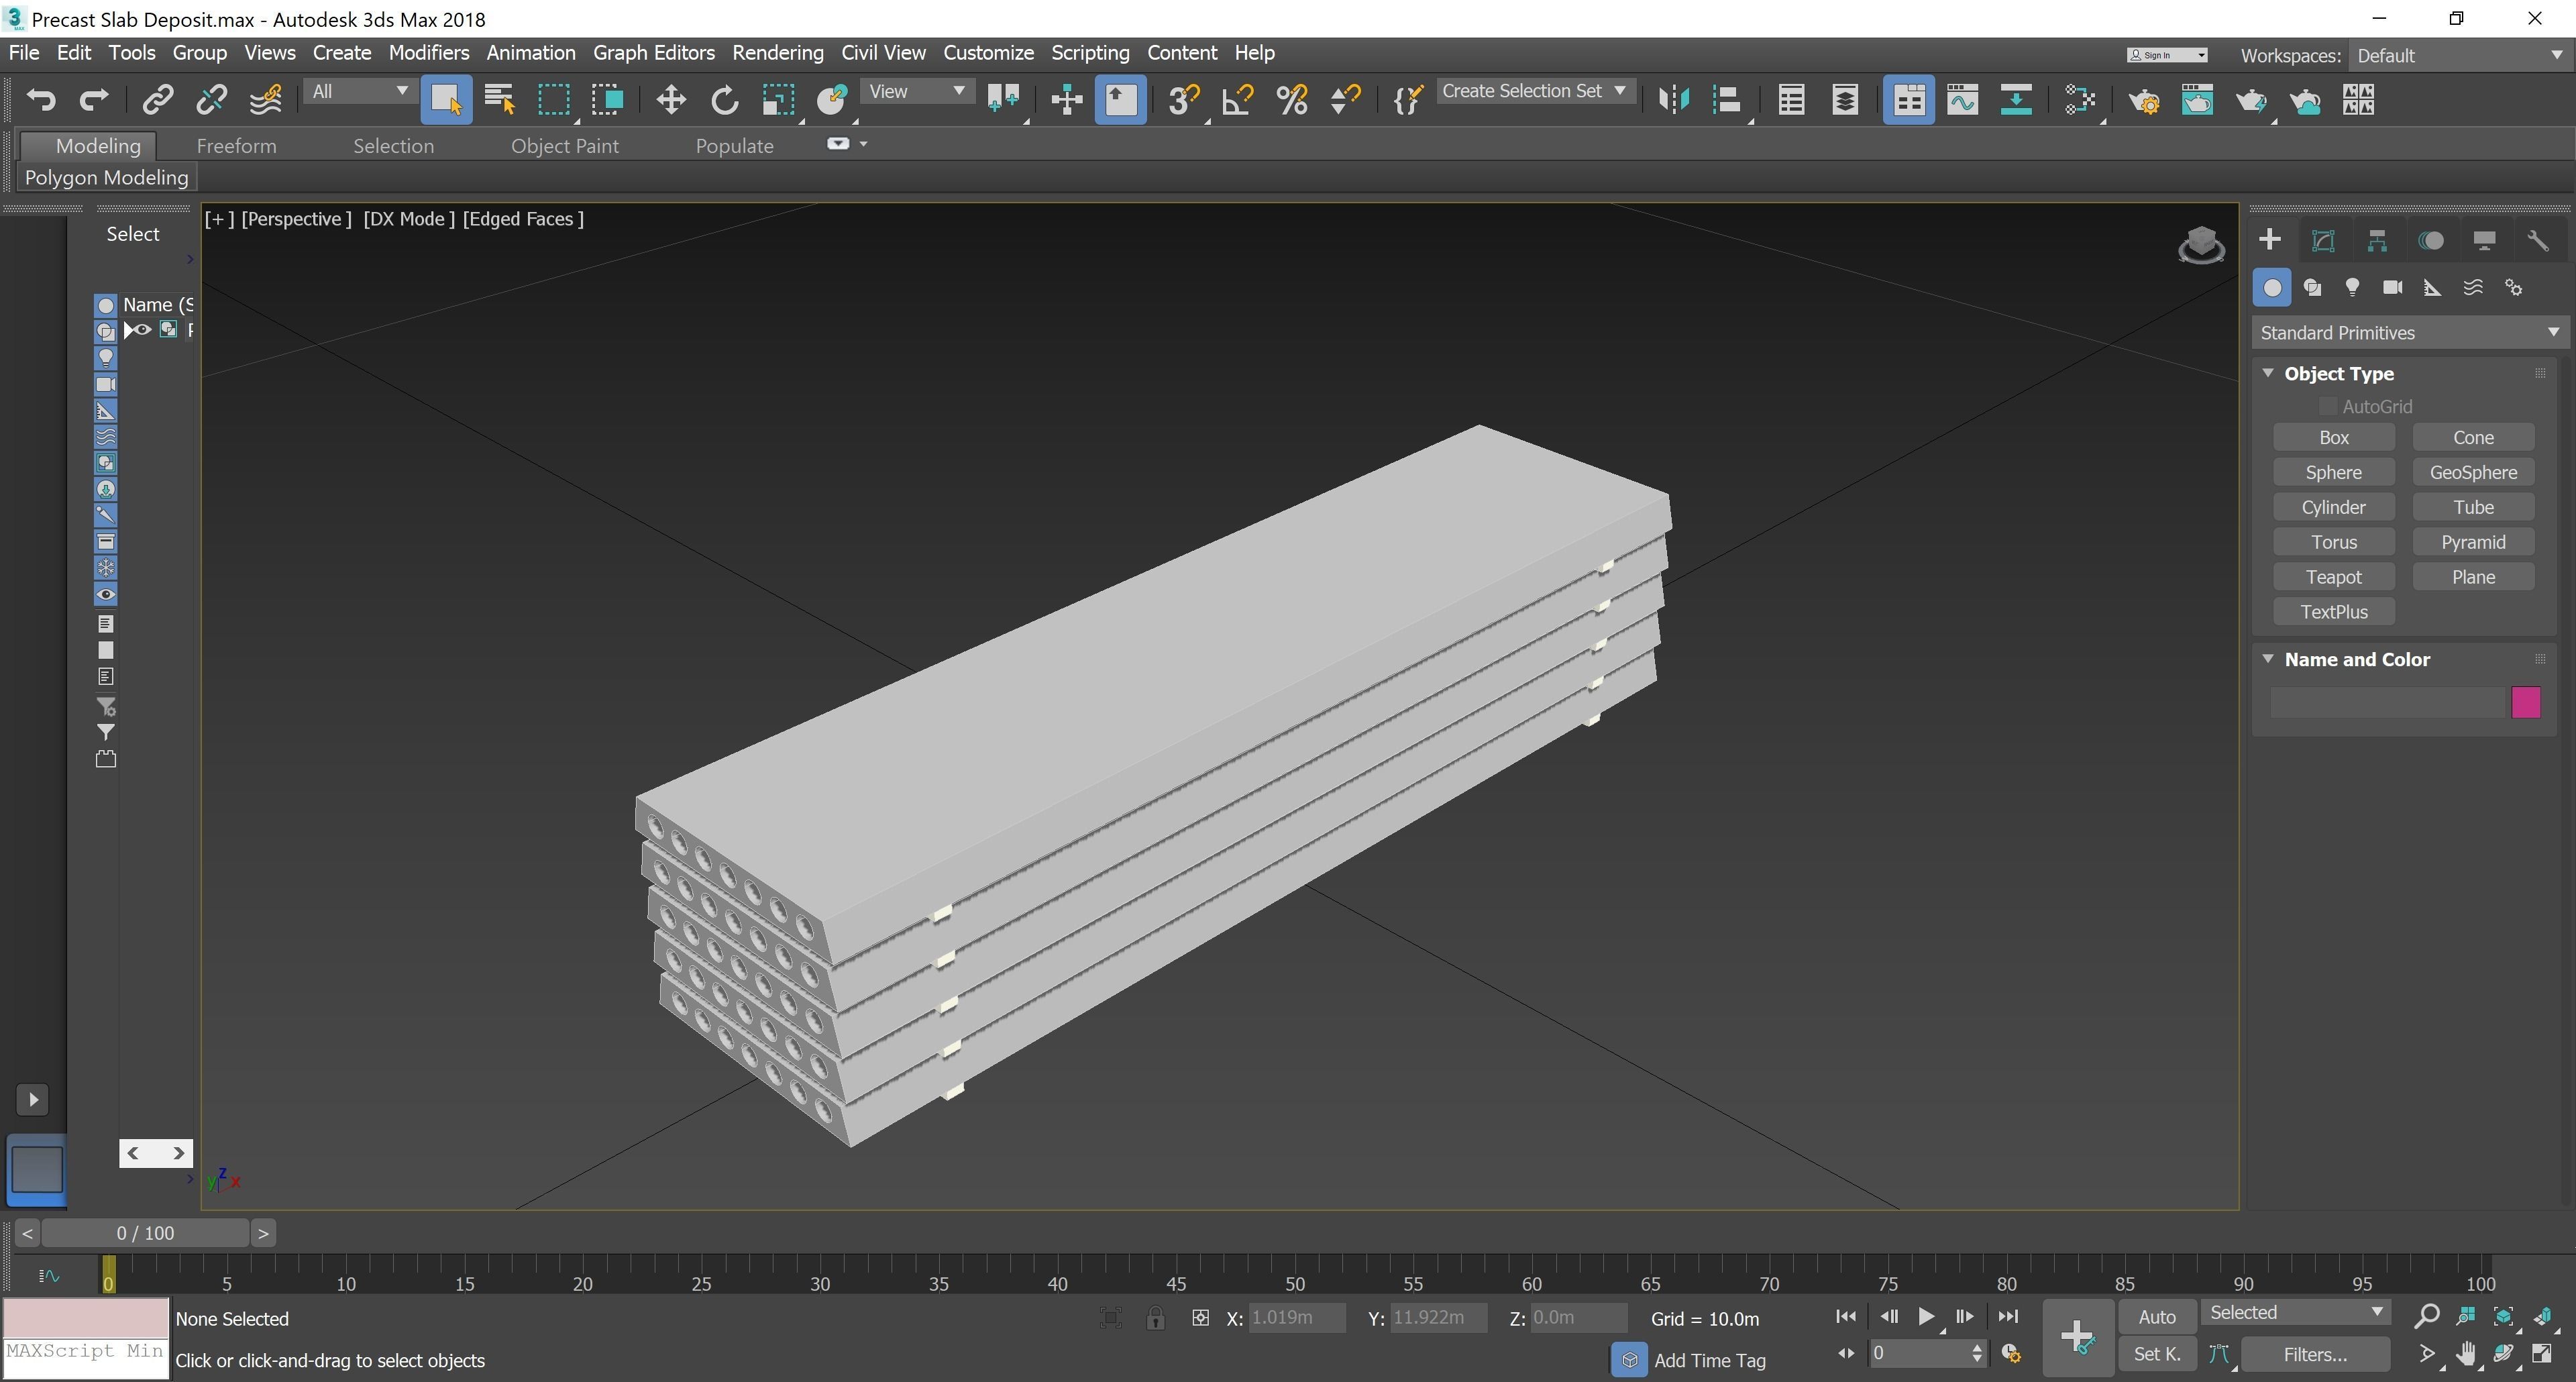Switch to the Modify panel tab
This screenshot has width=2576, height=1382.
[2323, 240]
